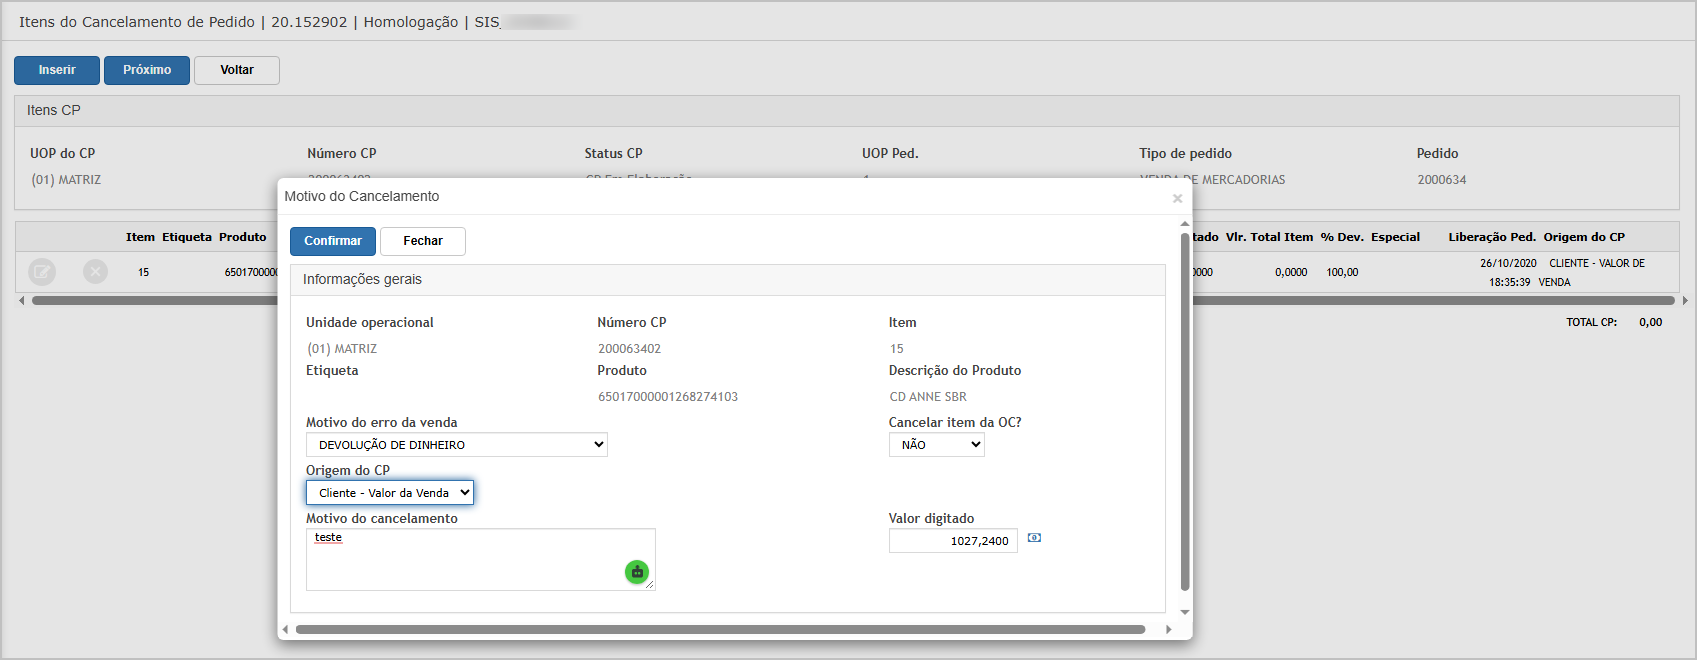This screenshot has width=1697, height=660.
Task: Click the Vlr. Total Item column header
Action: (1269, 237)
